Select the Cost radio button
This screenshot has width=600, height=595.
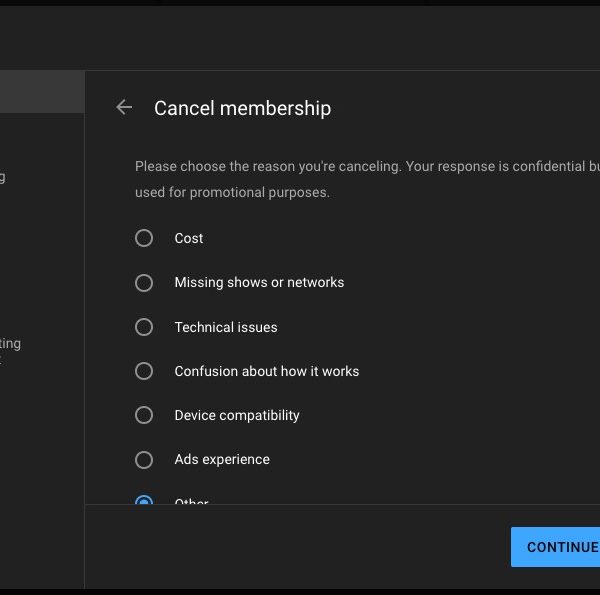pyautogui.click(x=144, y=238)
